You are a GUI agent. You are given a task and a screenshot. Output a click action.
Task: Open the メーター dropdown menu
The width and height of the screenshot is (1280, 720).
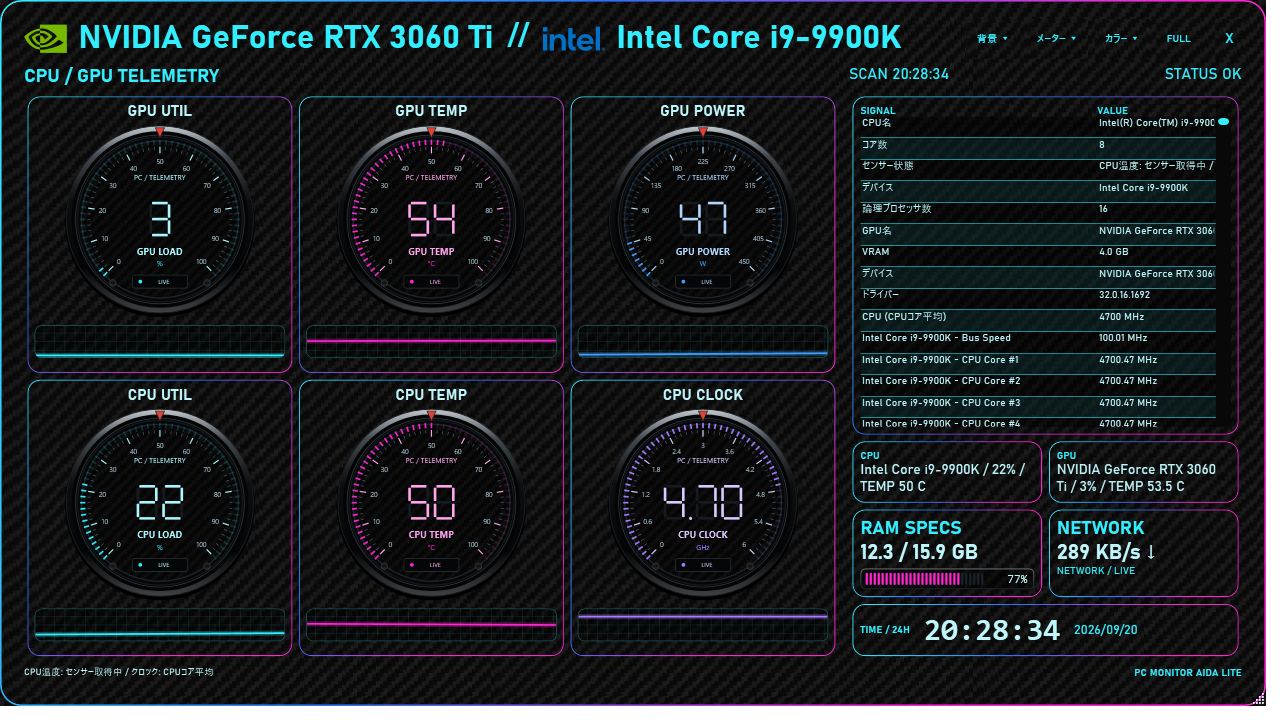coord(1056,39)
